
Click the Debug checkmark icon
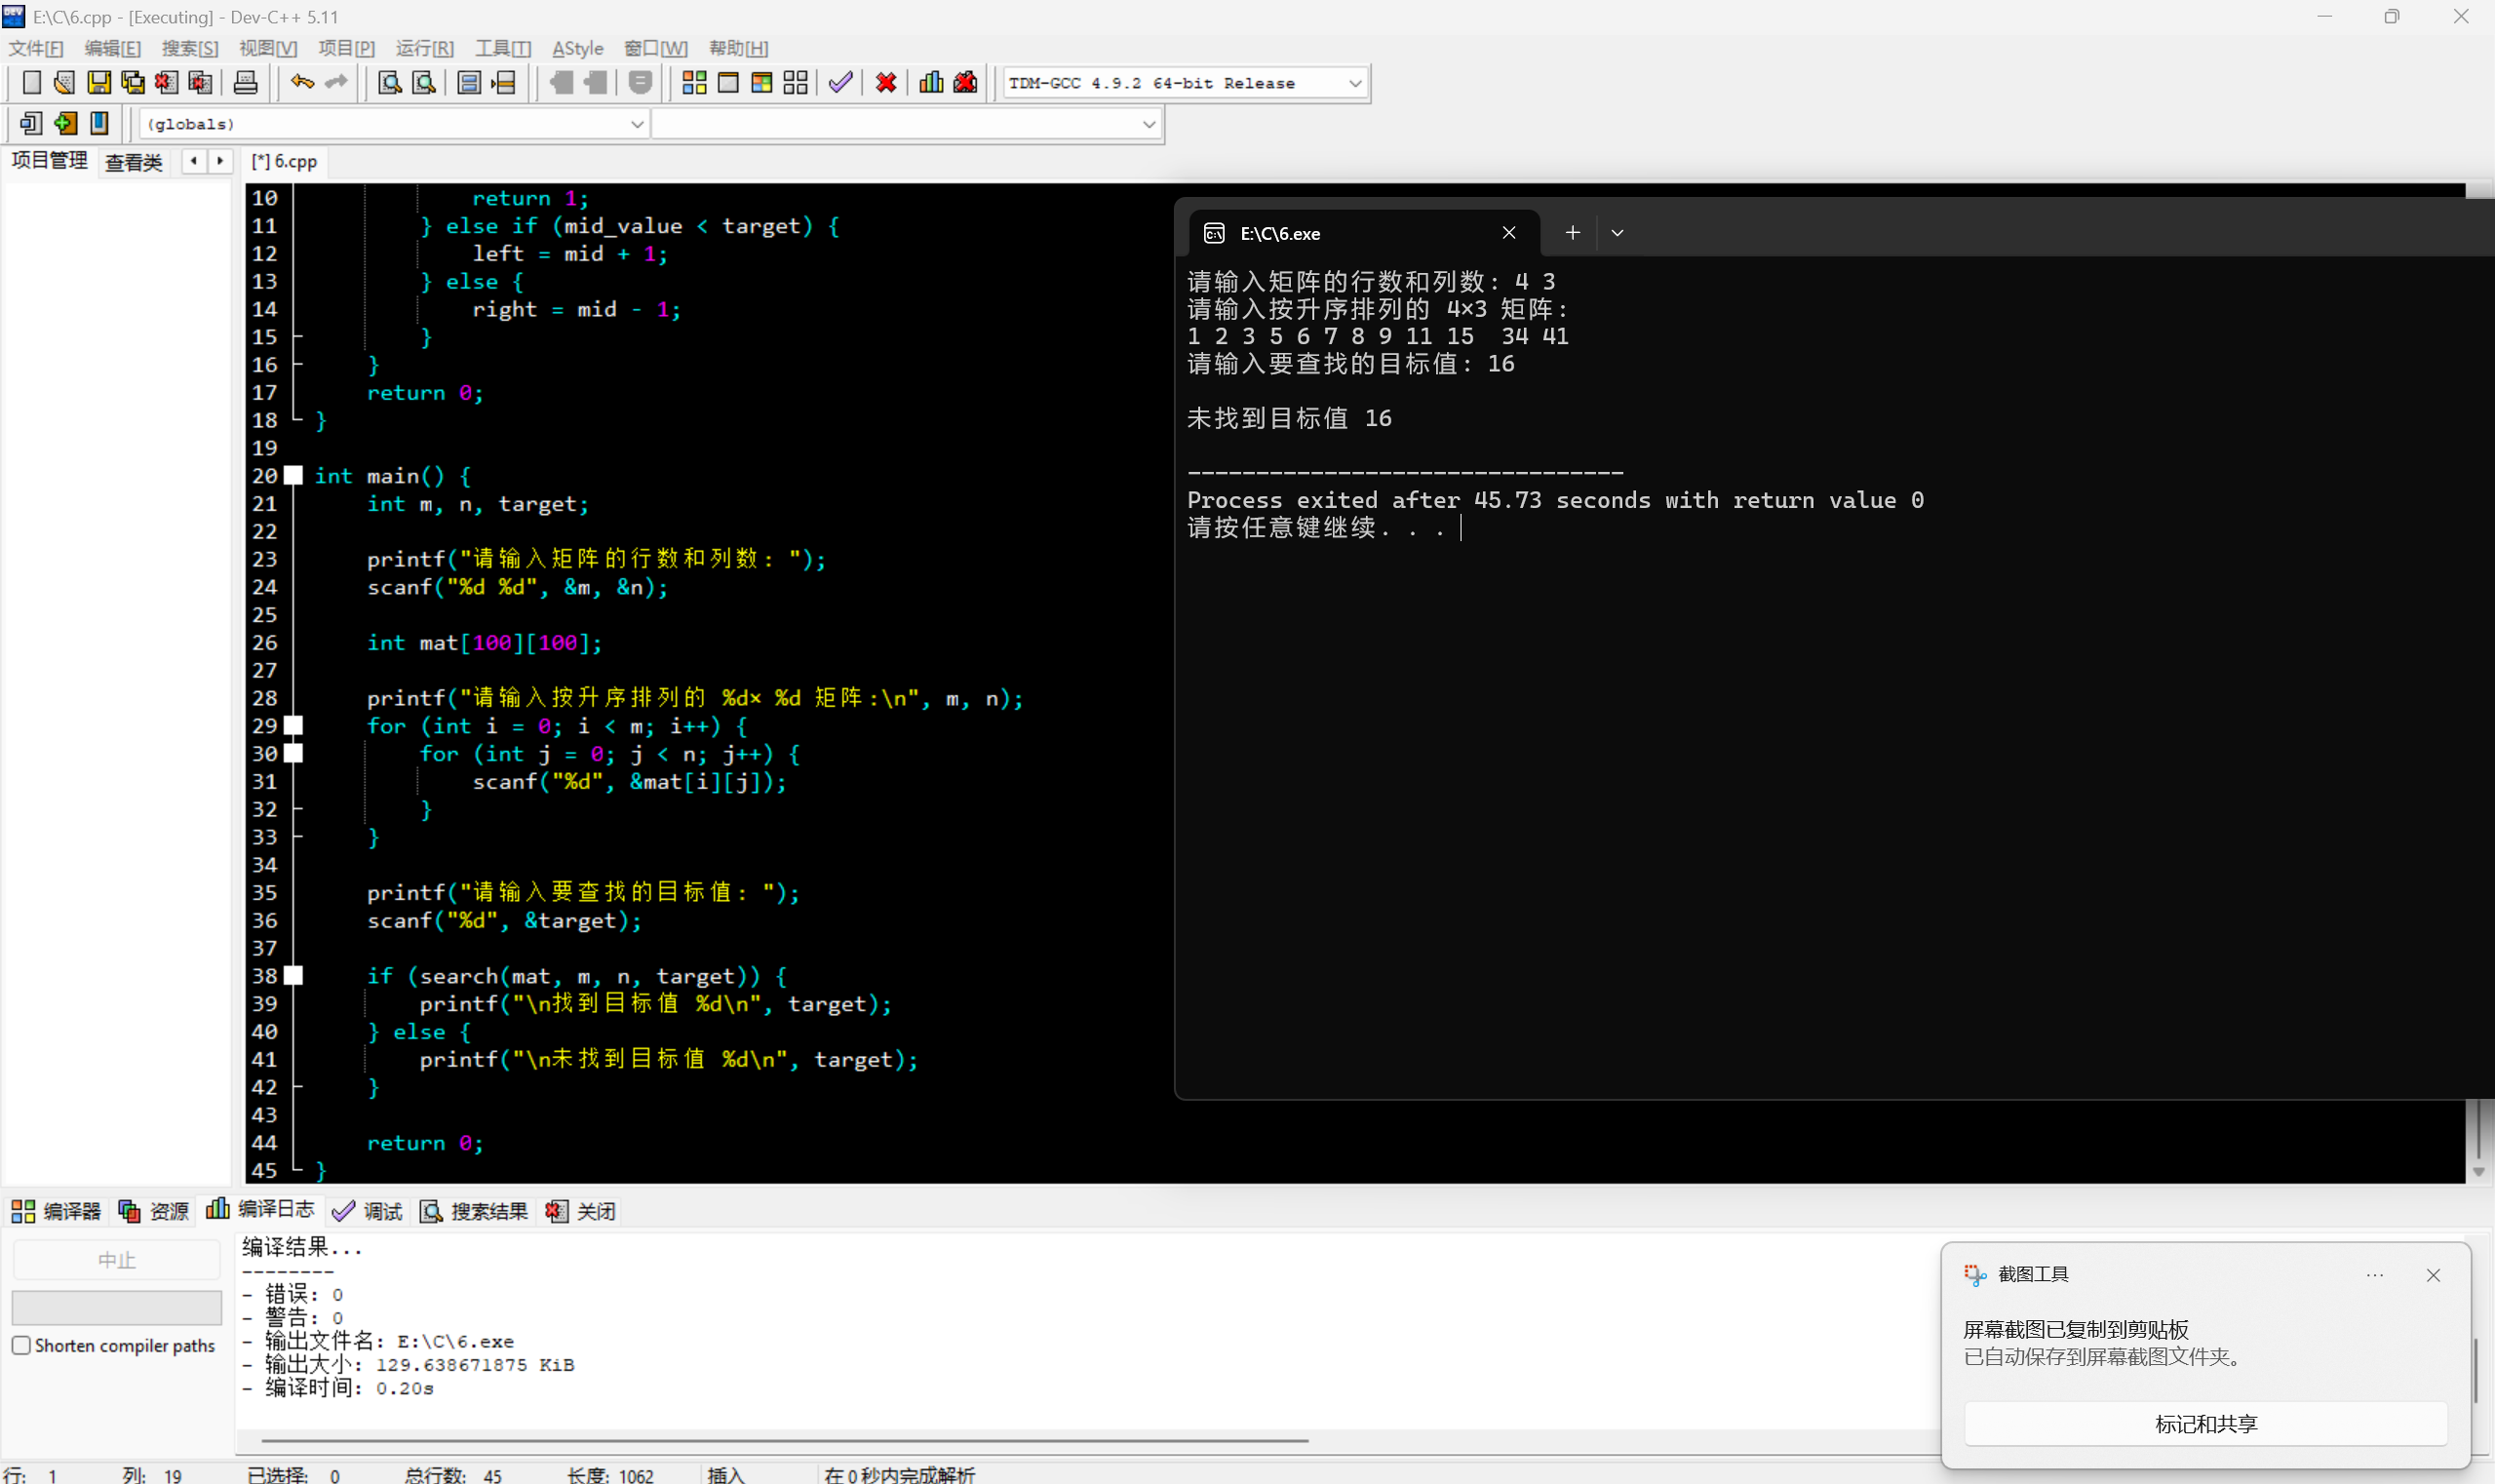(x=840, y=83)
